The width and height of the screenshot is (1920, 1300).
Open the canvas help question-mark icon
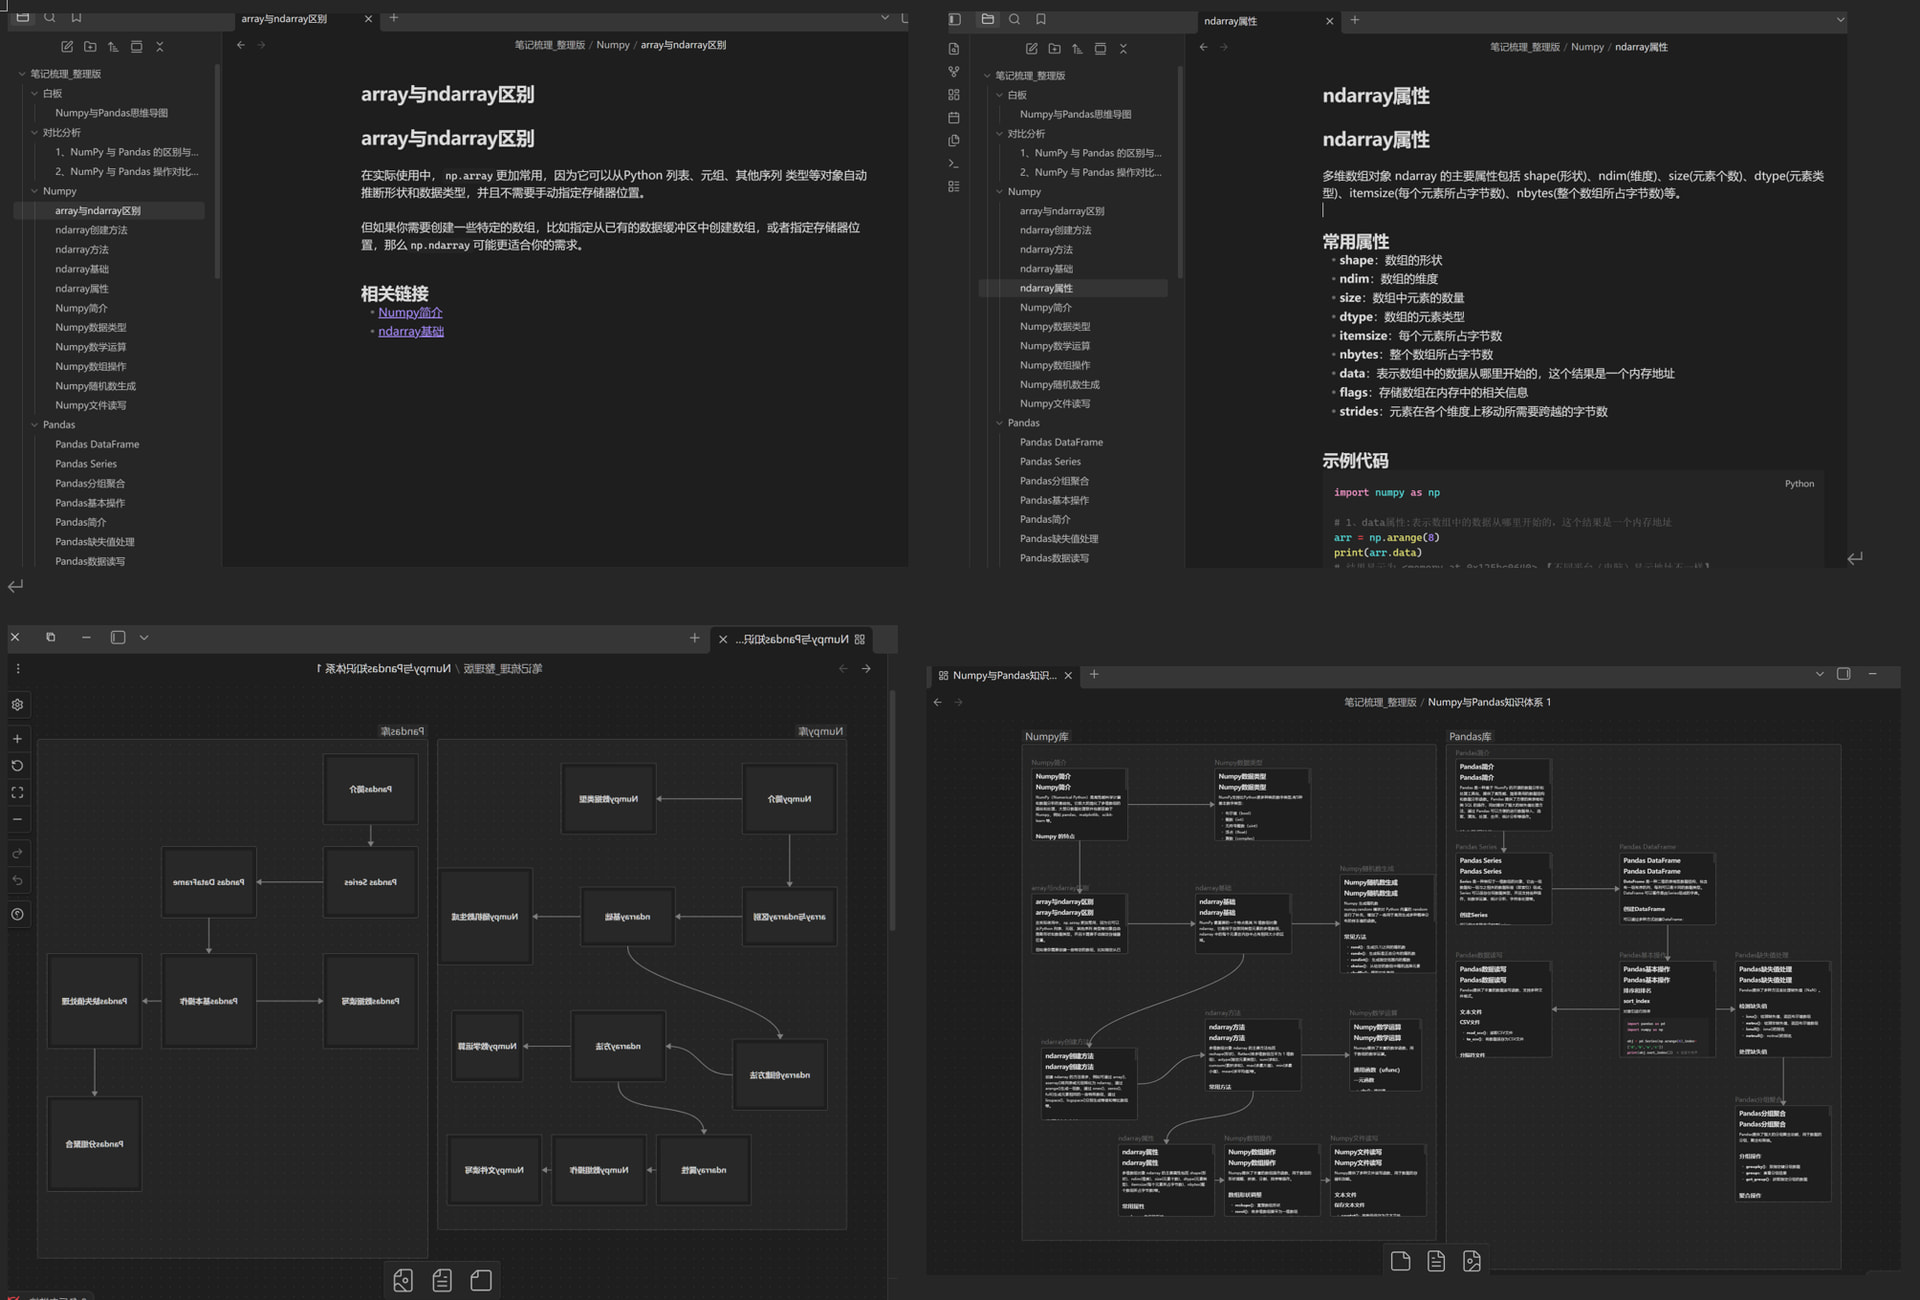click(17, 914)
